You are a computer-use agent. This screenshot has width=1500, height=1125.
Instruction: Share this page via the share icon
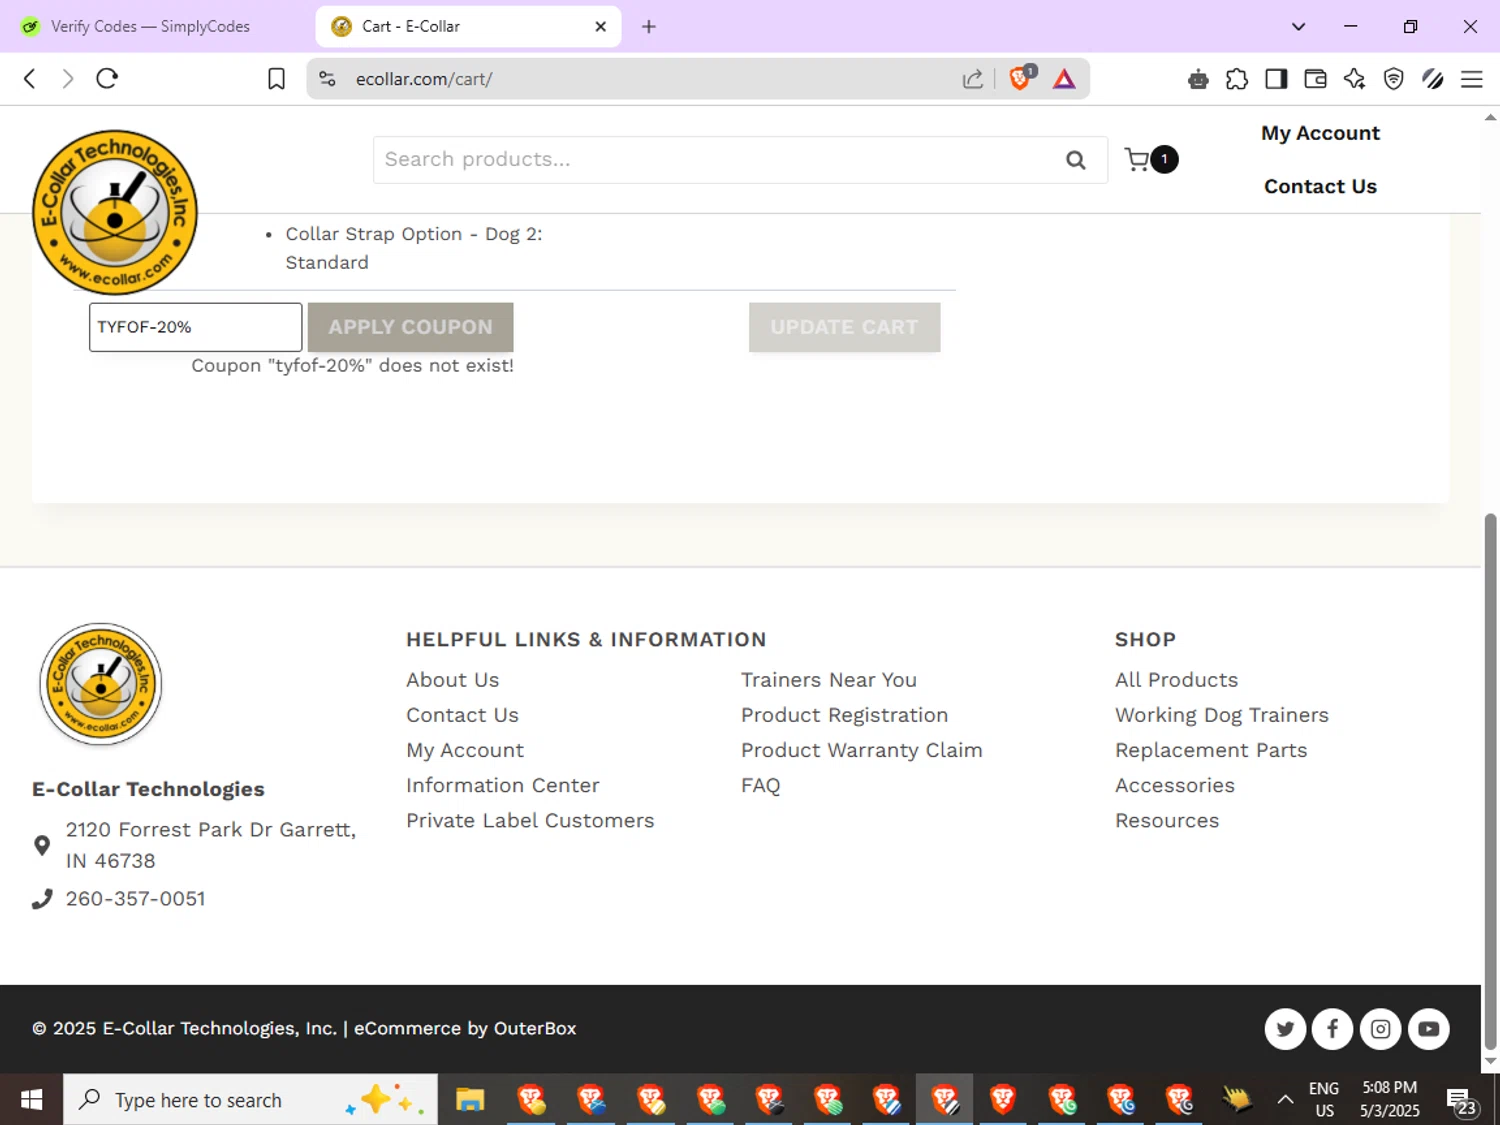972,79
